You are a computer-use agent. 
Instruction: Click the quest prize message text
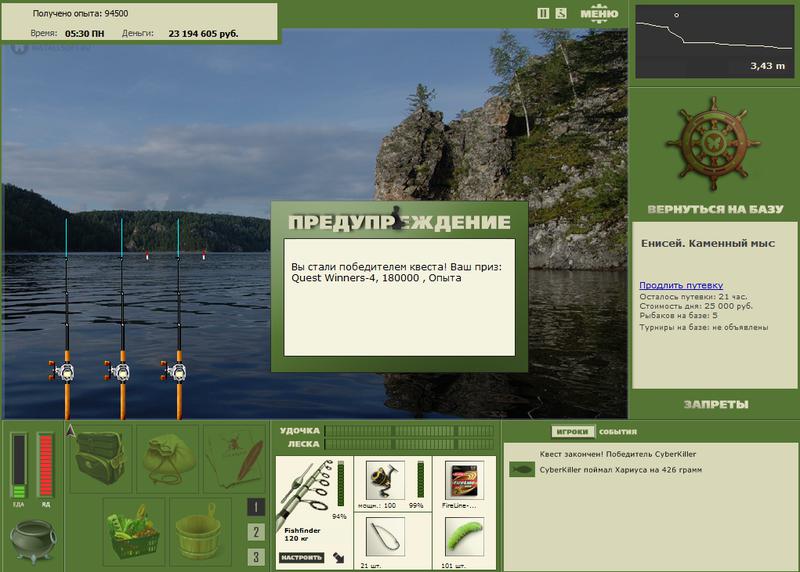(396, 272)
